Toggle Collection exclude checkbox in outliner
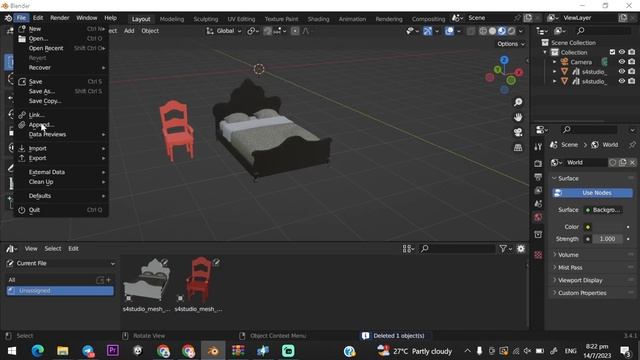The width and height of the screenshot is (640, 360). pyautogui.click(x=612, y=52)
